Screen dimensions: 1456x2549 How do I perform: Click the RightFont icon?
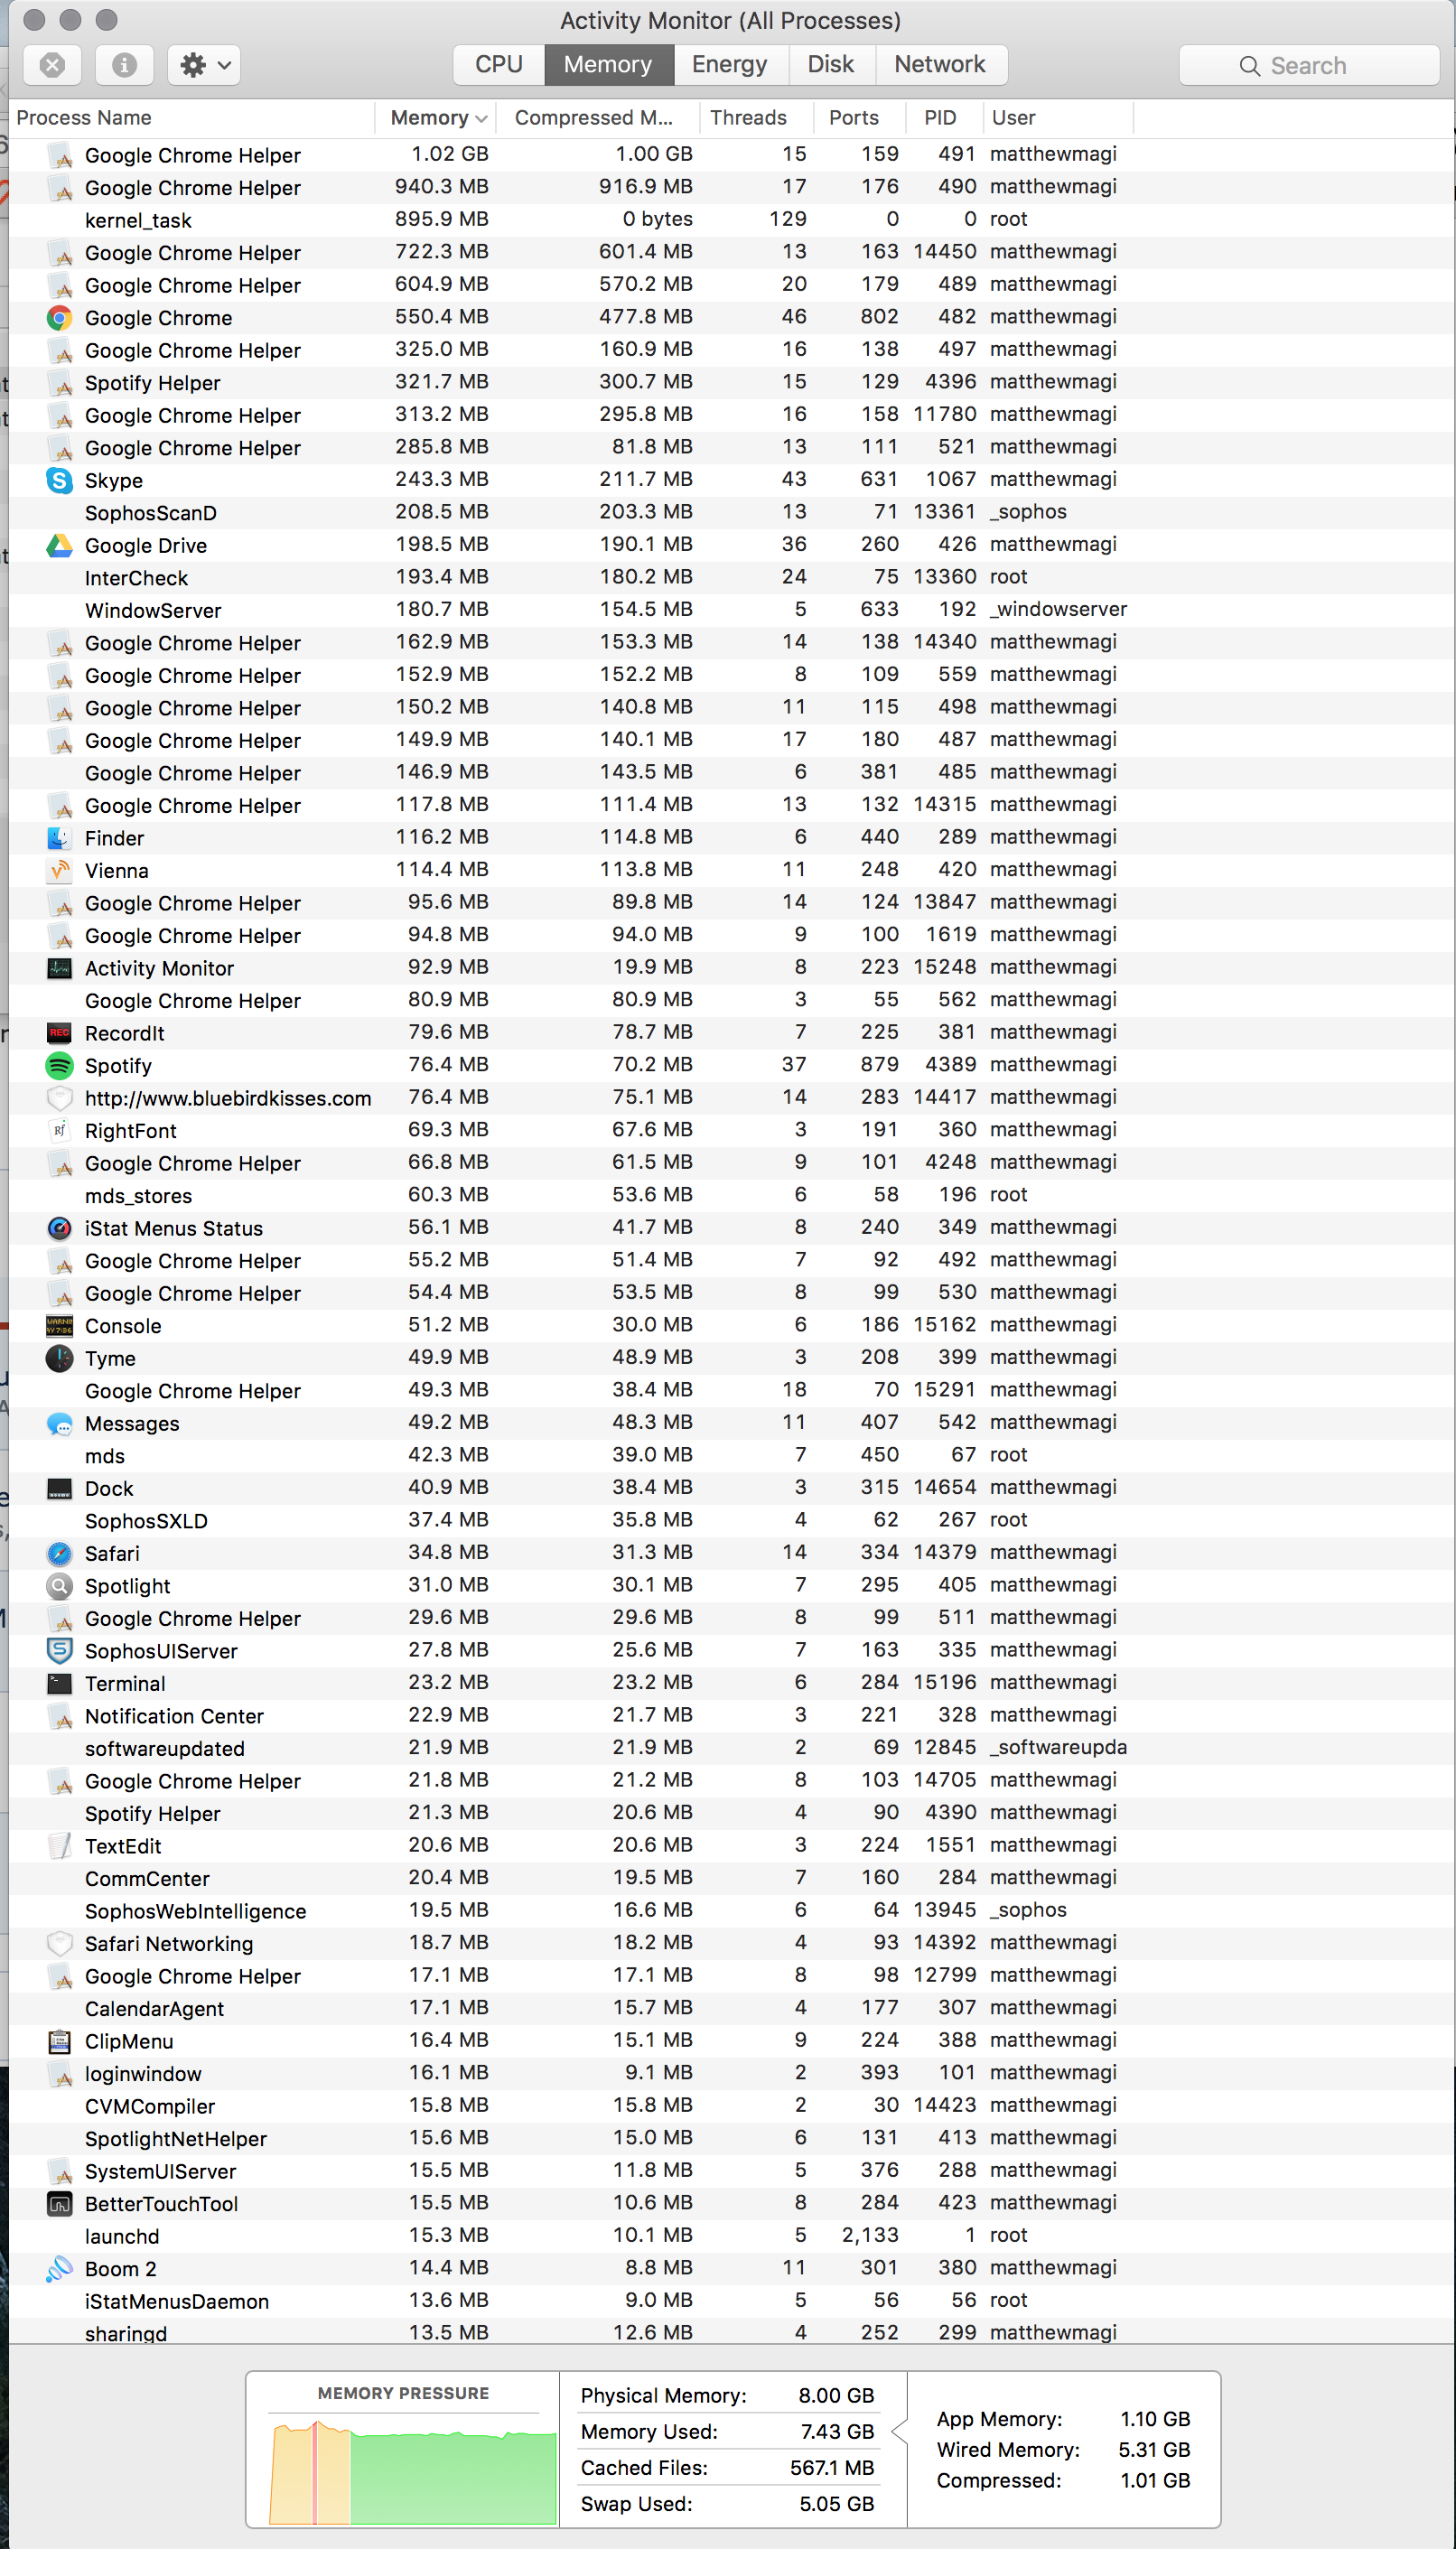click(60, 1131)
